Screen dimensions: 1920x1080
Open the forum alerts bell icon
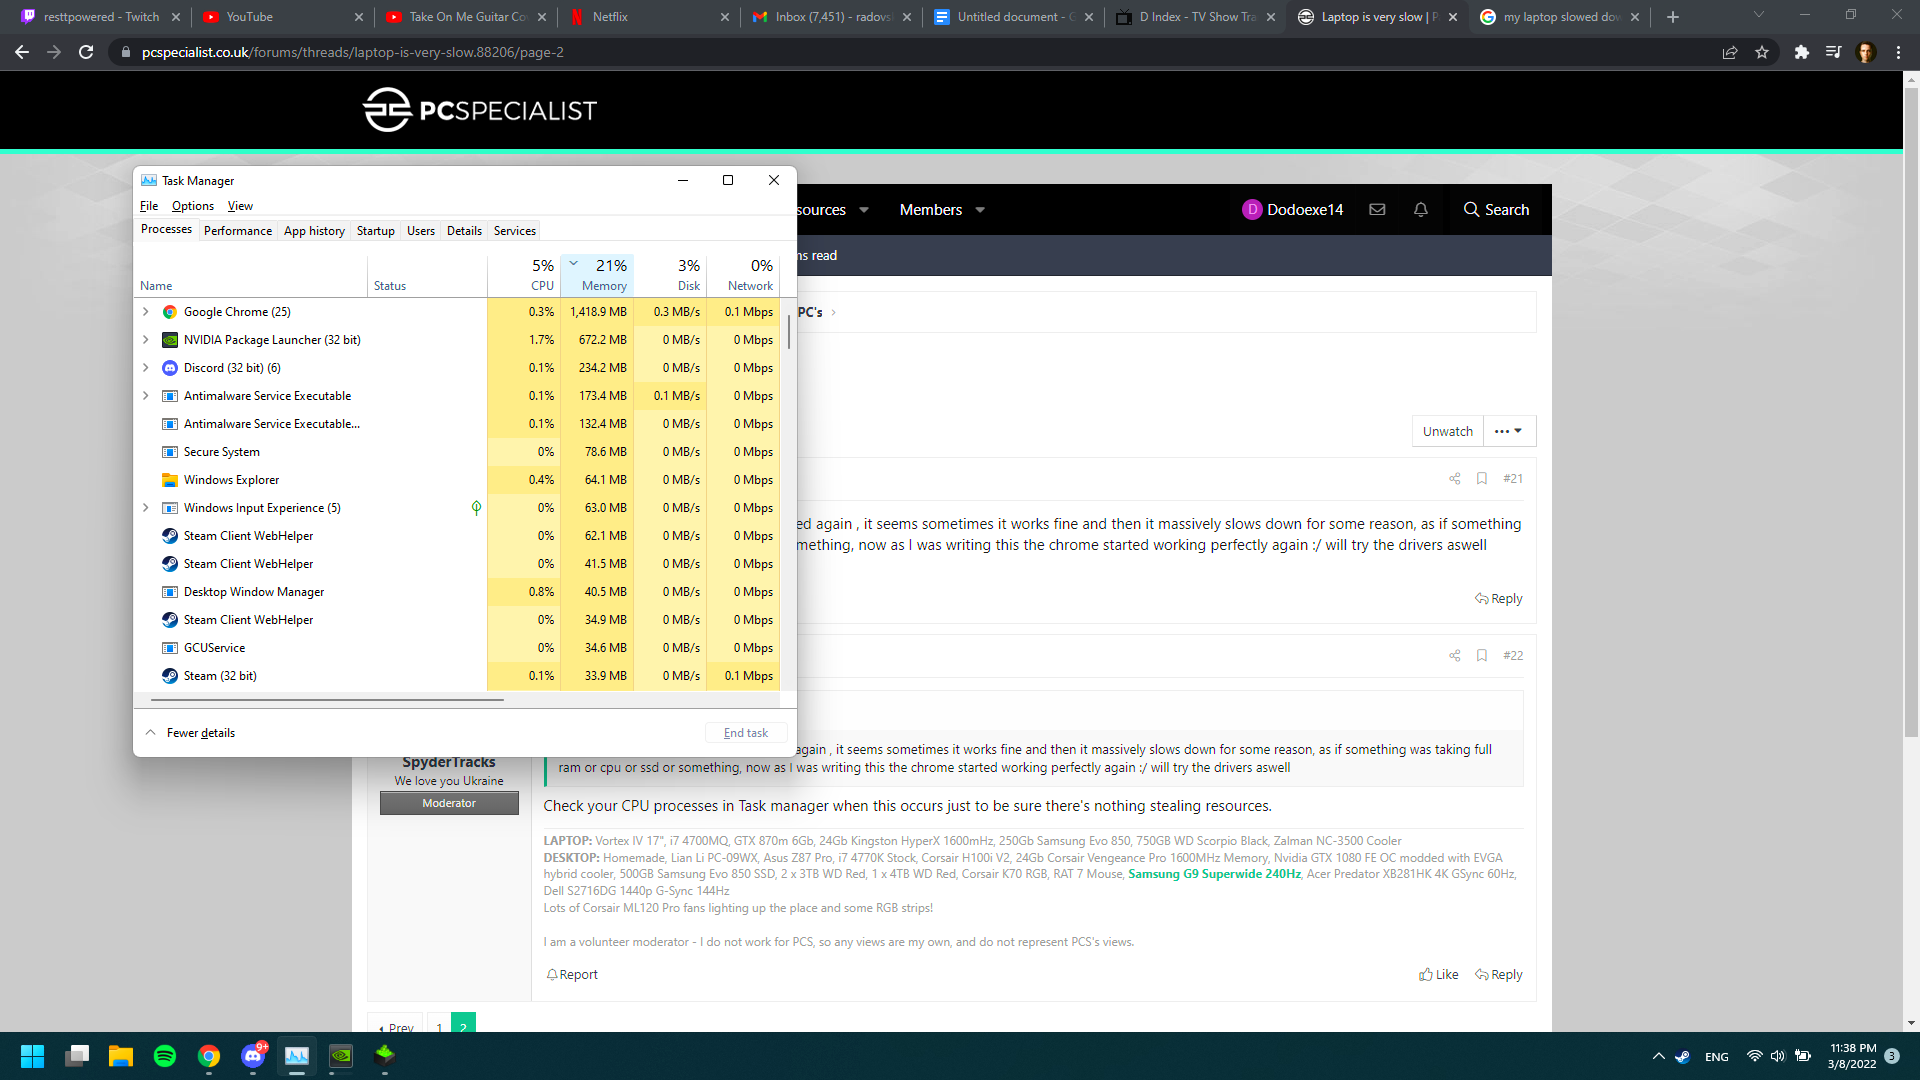(x=1420, y=210)
